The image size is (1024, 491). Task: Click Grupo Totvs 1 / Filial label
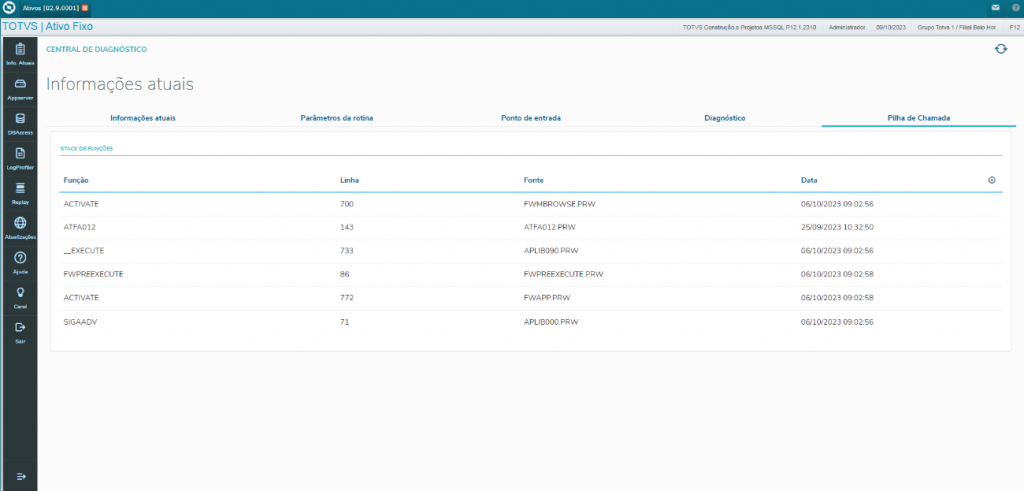957,27
